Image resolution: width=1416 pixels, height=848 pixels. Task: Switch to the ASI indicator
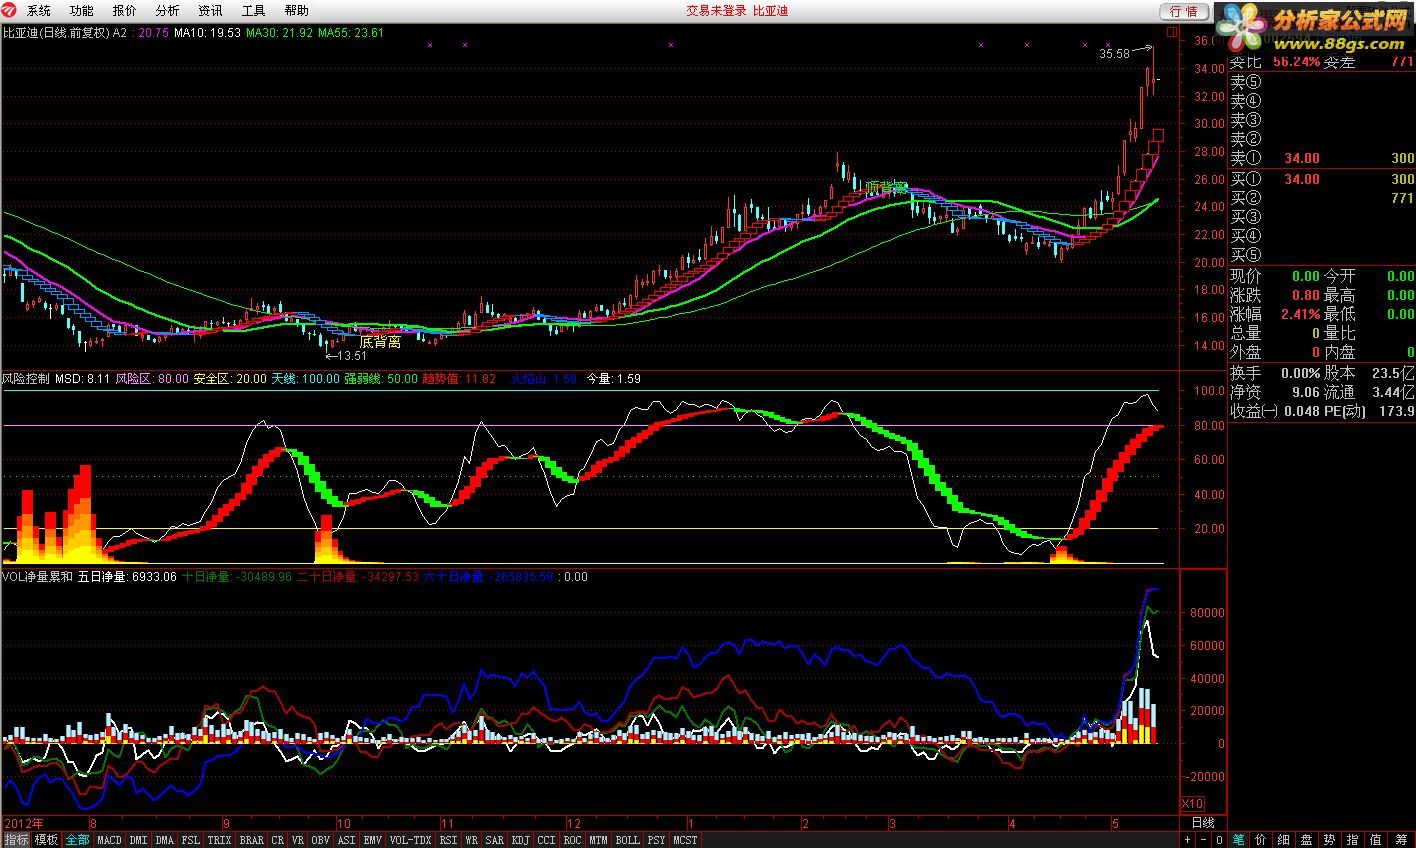(347, 840)
